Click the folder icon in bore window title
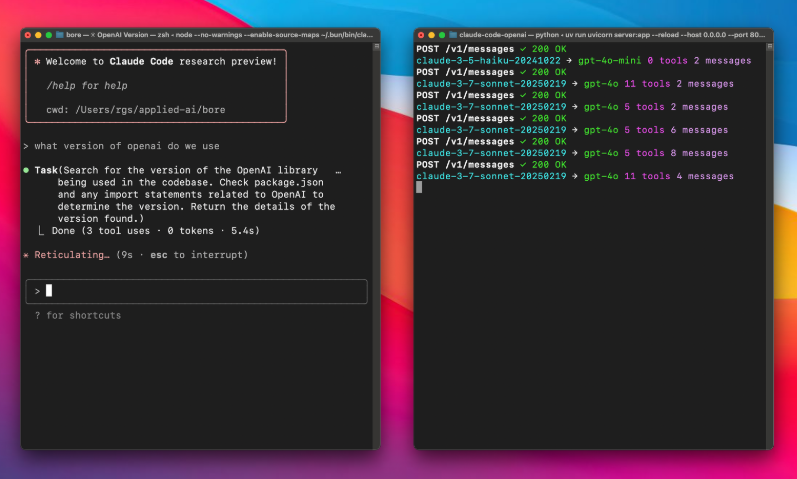Screen dimensions: 797x479 [59, 35]
